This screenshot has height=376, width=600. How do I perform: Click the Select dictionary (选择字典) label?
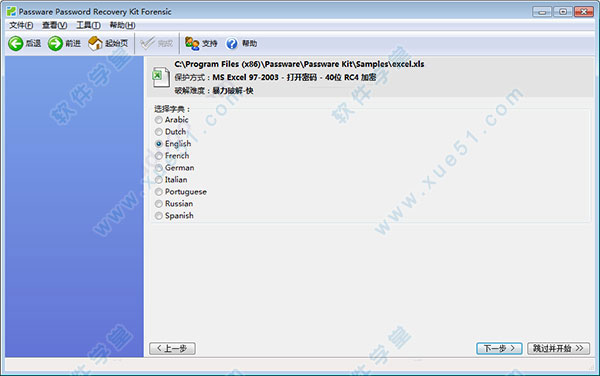tap(172, 109)
